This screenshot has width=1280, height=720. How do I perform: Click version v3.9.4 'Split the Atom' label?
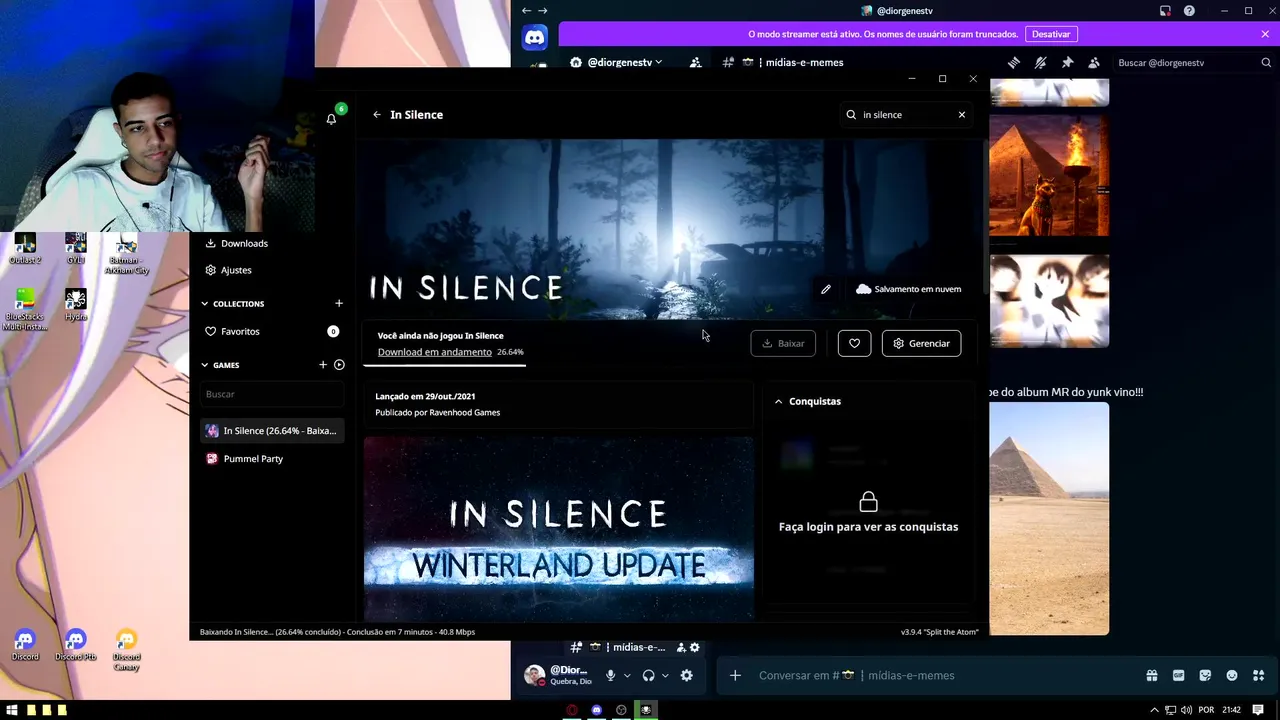click(x=939, y=632)
